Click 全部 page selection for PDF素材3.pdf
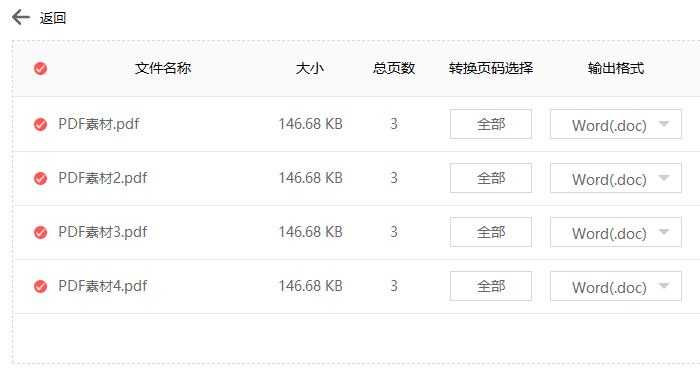Viewport: 700px width, 383px height. 491,232
